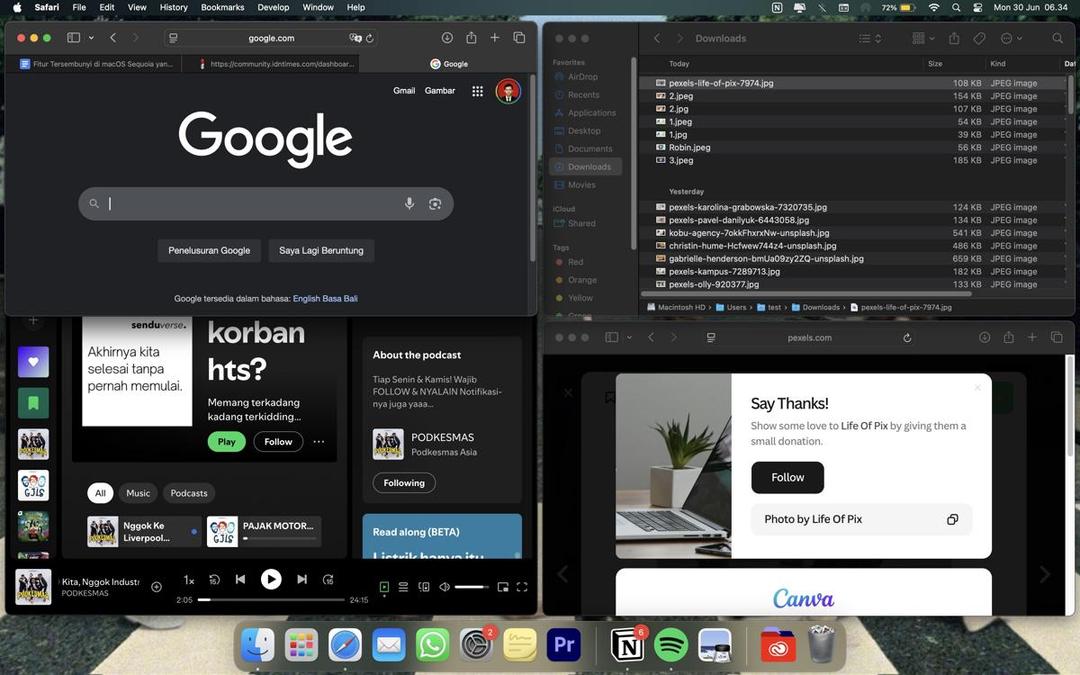The width and height of the screenshot is (1080, 675).
Task: Share page from Google Safari window
Action: pos(471,38)
